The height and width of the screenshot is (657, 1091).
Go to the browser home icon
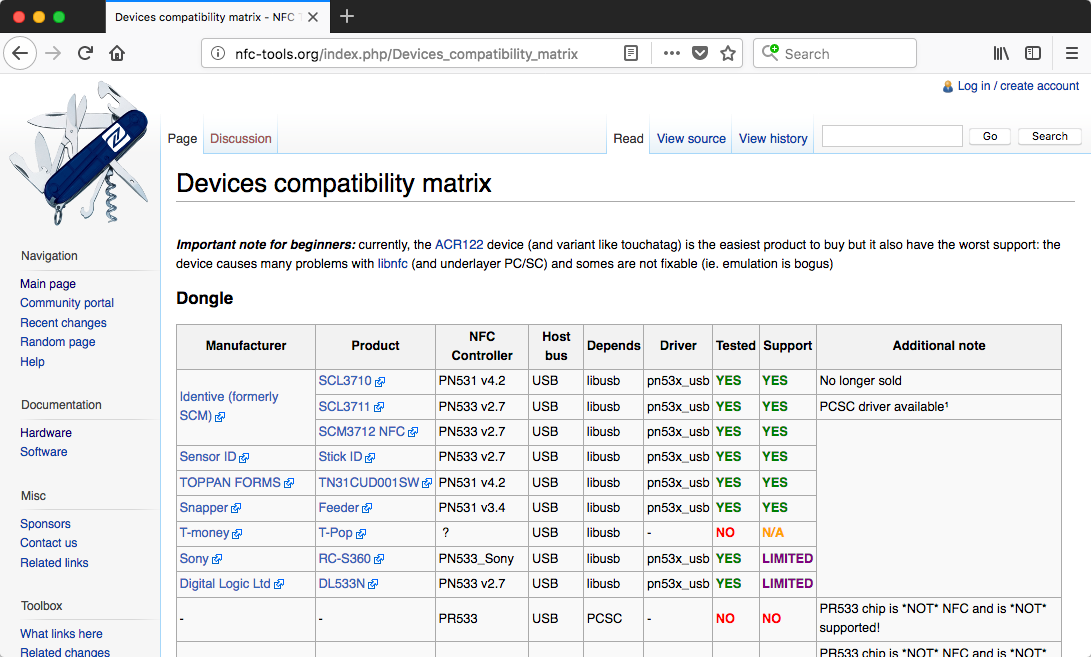click(117, 54)
